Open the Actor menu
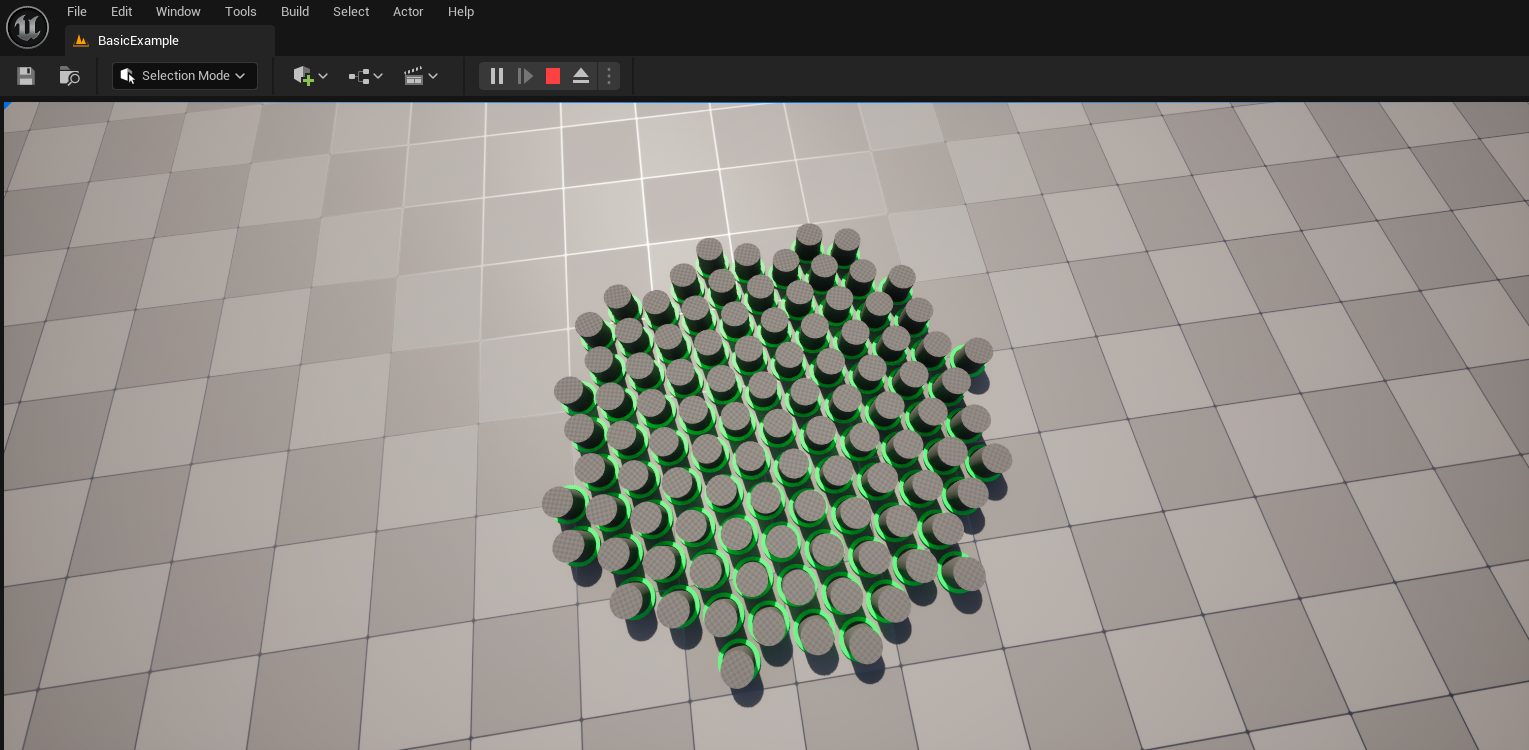The width and height of the screenshot is (1529, 750). click(x=408, y=12)
